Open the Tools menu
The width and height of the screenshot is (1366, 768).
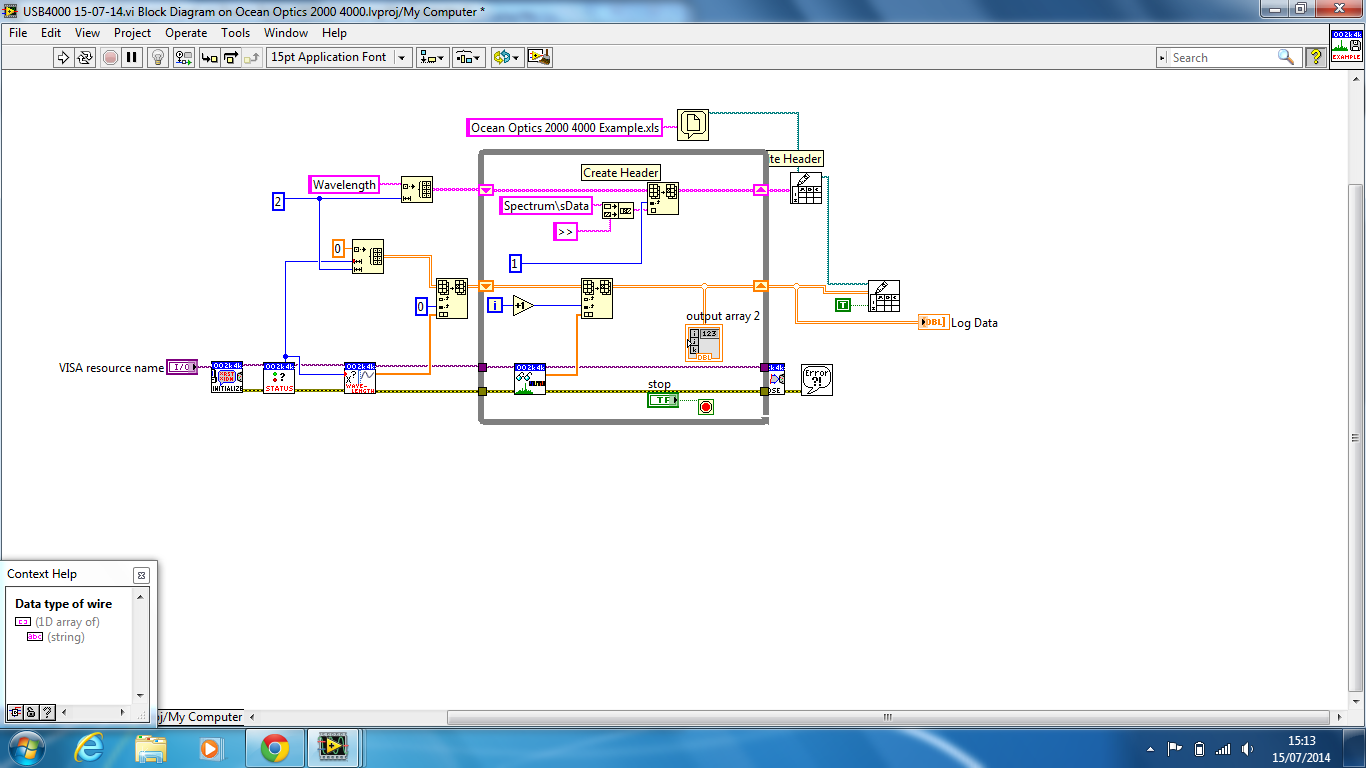pos(236,33)
